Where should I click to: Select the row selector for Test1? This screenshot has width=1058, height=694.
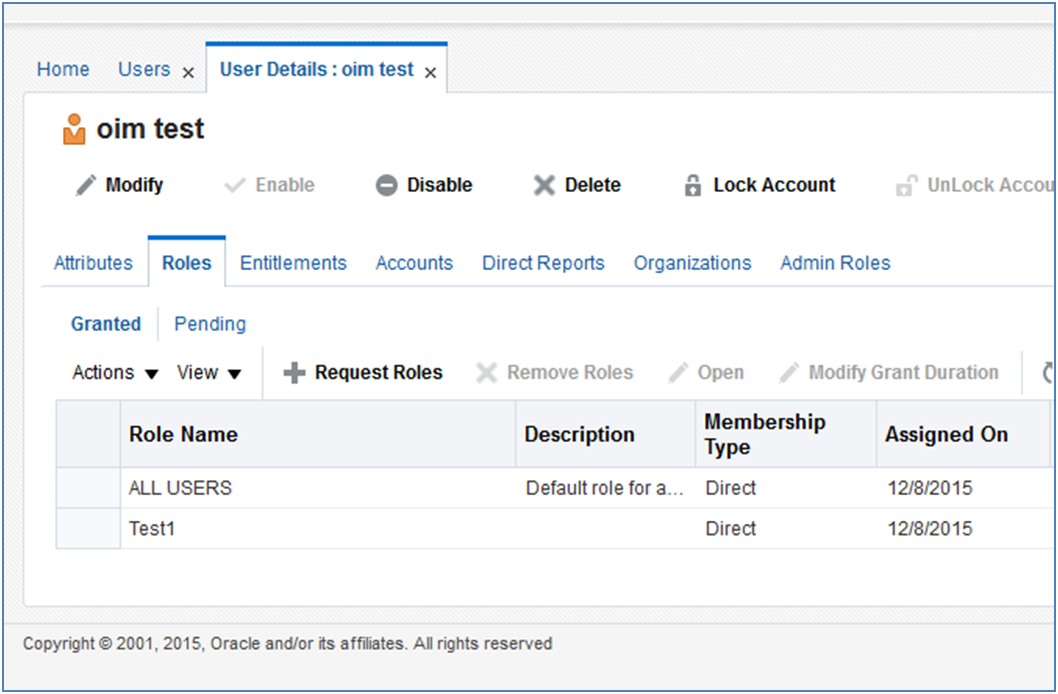pyautogui.click(x=88, y=528)
